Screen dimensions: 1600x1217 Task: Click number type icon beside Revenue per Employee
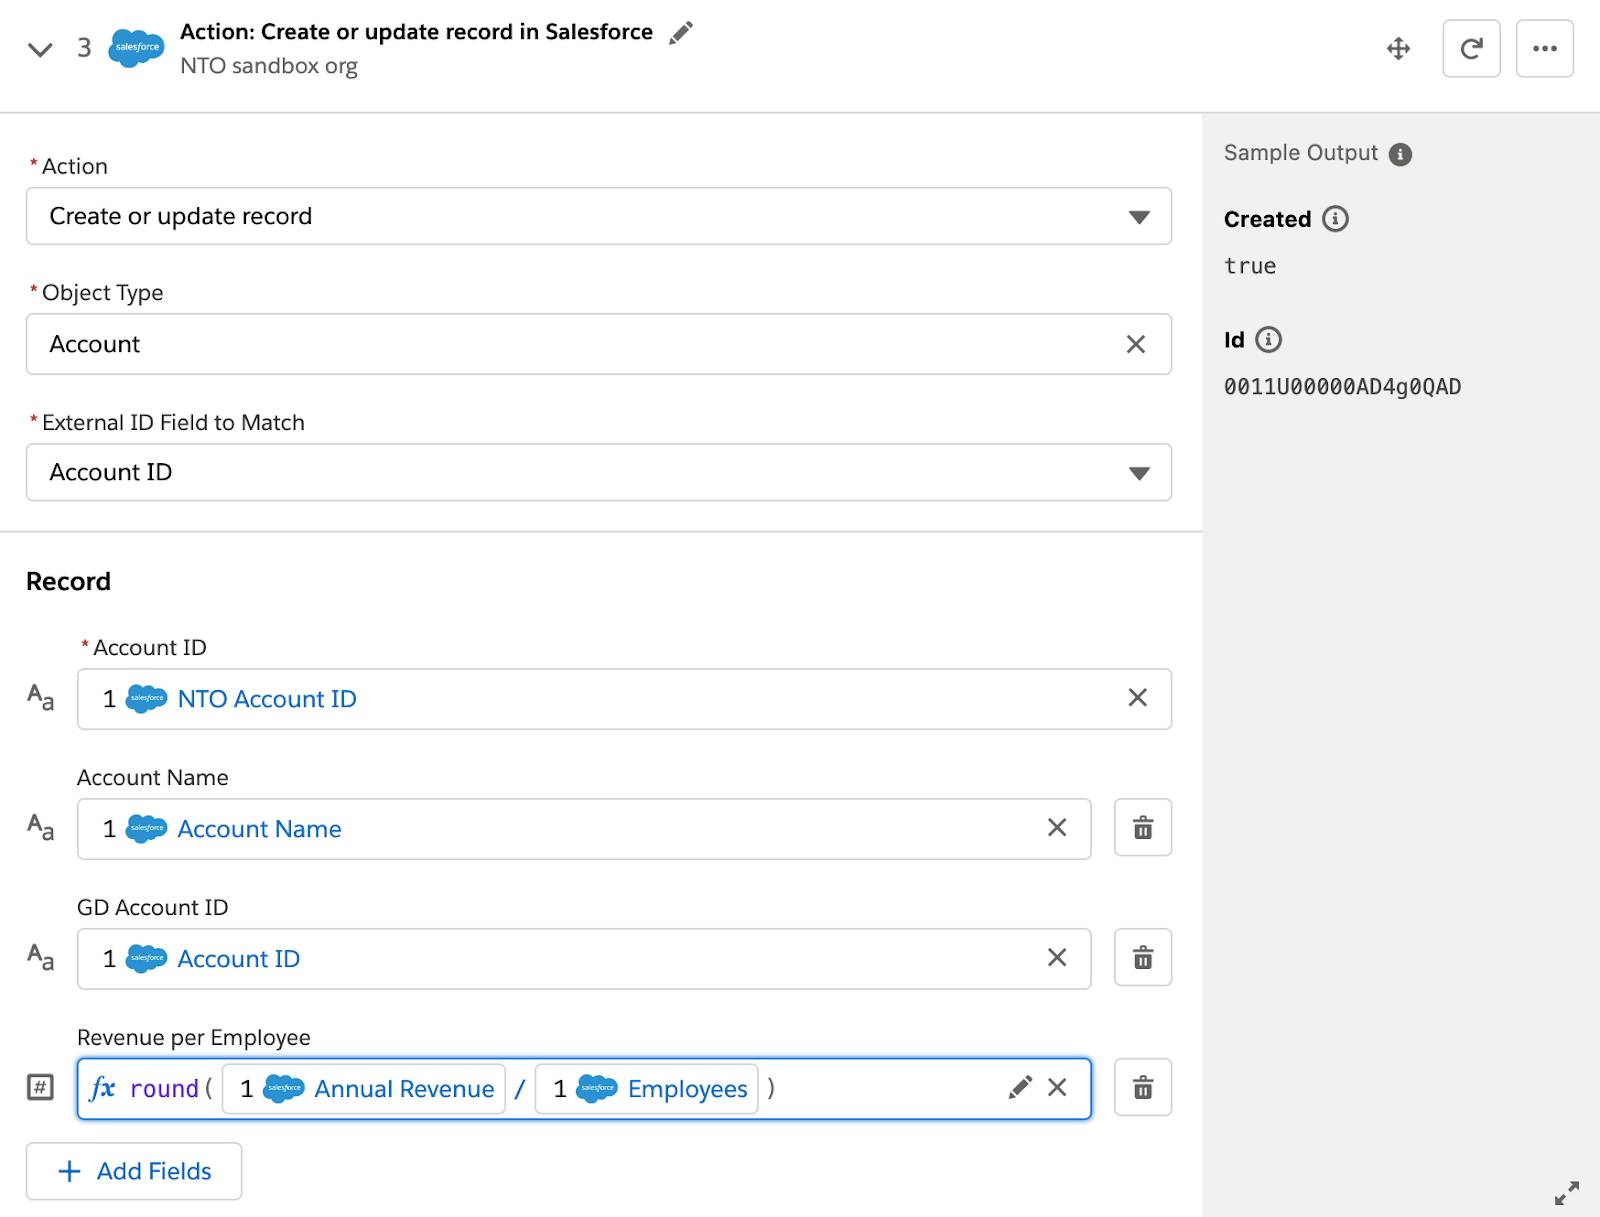point(40,1087)
